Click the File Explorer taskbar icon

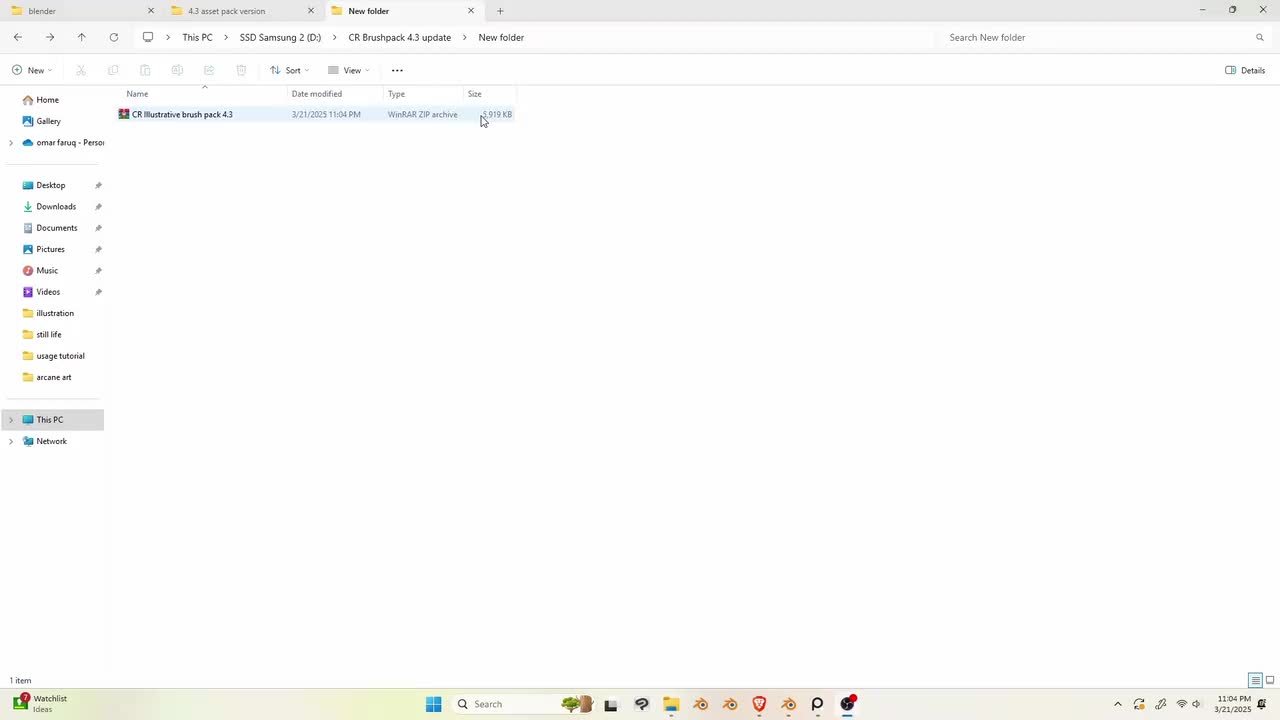(x=671, y=704)
